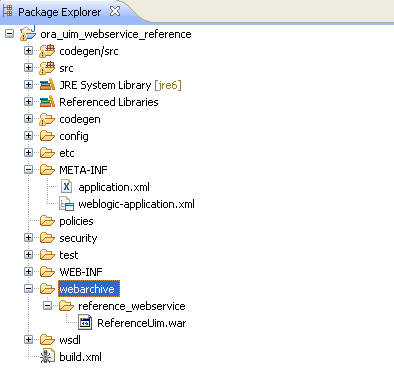
Task: Select Referenced Libraries label
Action: 109,102
